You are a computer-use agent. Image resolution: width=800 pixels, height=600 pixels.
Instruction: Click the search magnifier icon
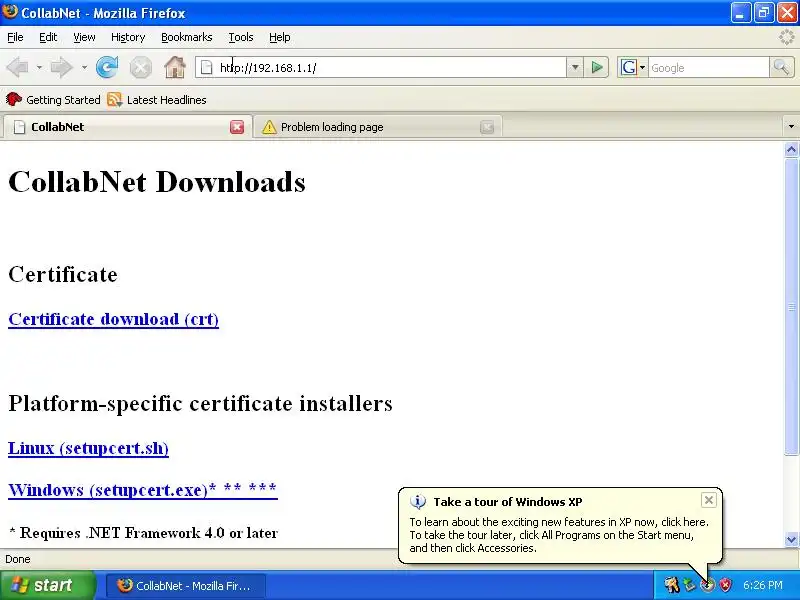pos(781,67)
